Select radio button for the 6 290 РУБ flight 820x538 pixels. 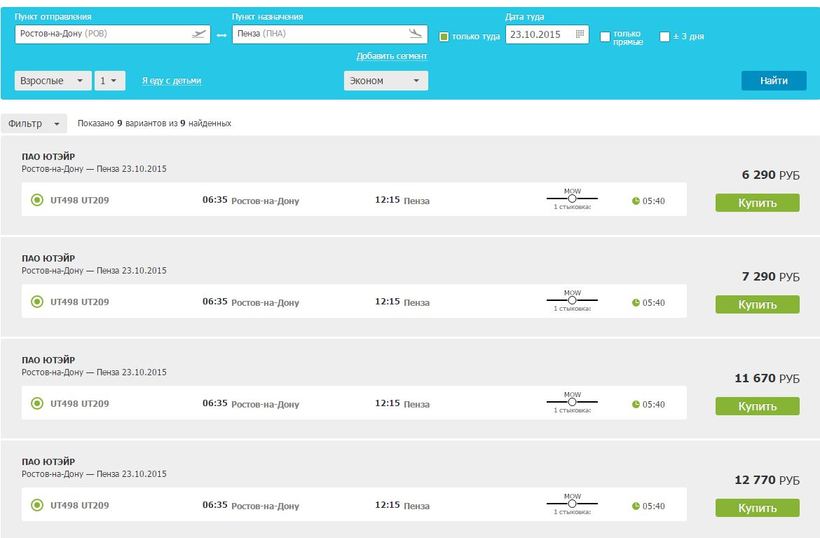[x=37, y=200]
